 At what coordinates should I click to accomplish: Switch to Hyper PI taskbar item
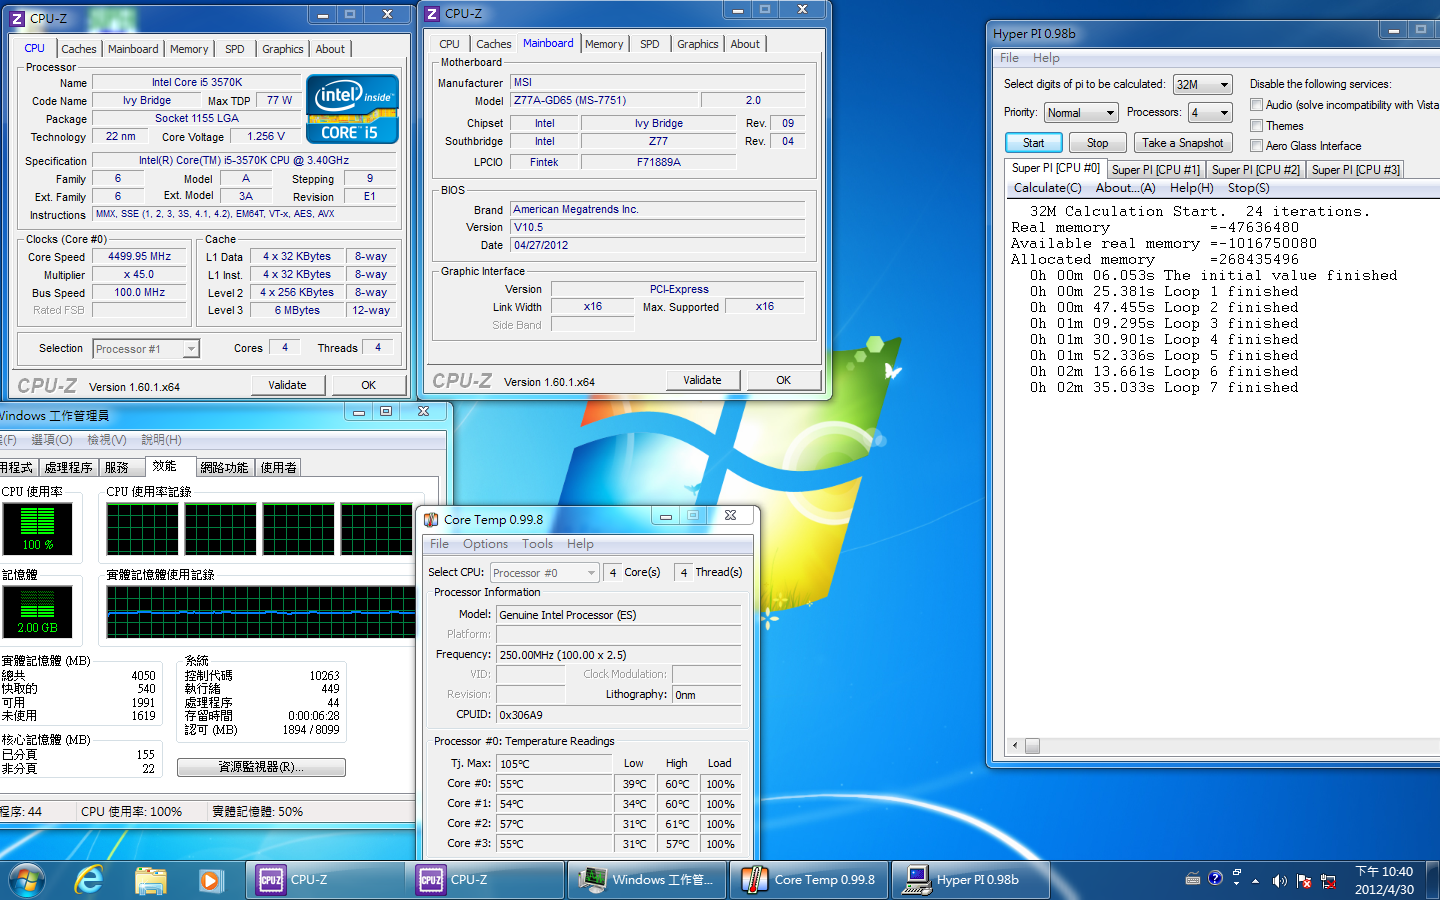click(x=970, y=880)
